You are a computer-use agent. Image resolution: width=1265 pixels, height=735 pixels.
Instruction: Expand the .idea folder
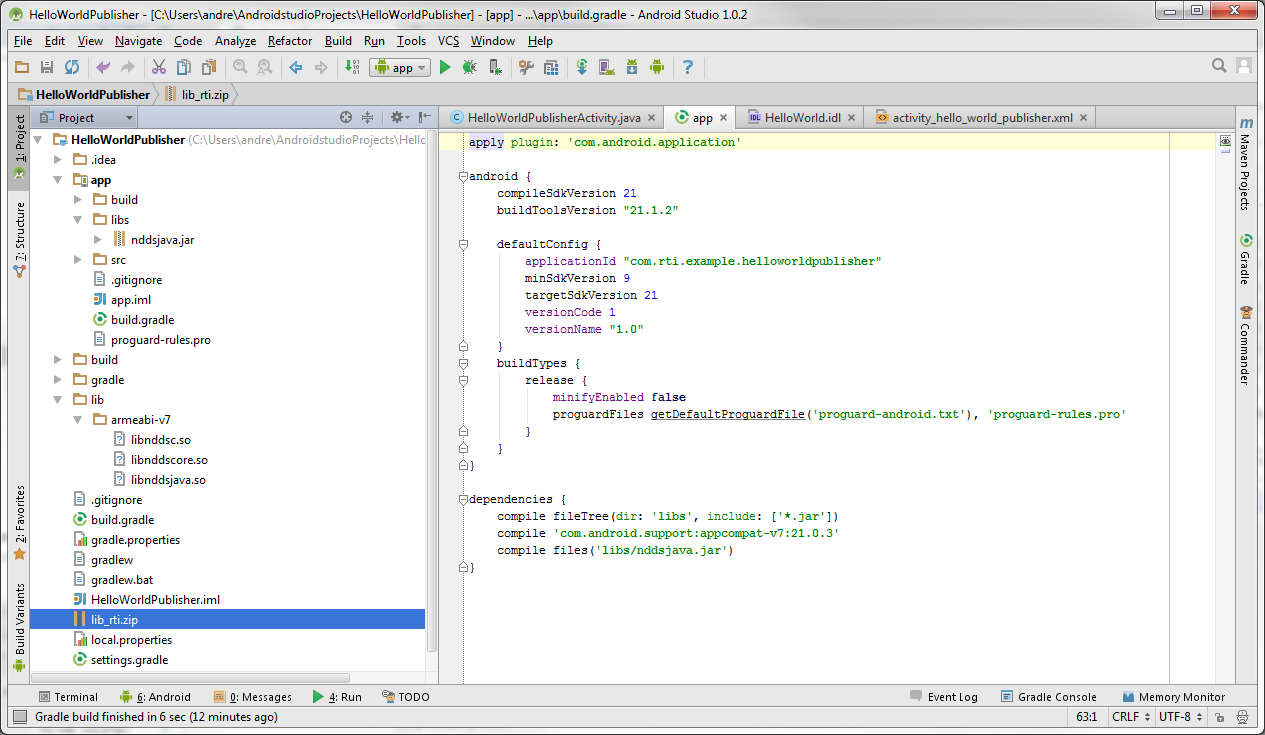pos(58,160)
